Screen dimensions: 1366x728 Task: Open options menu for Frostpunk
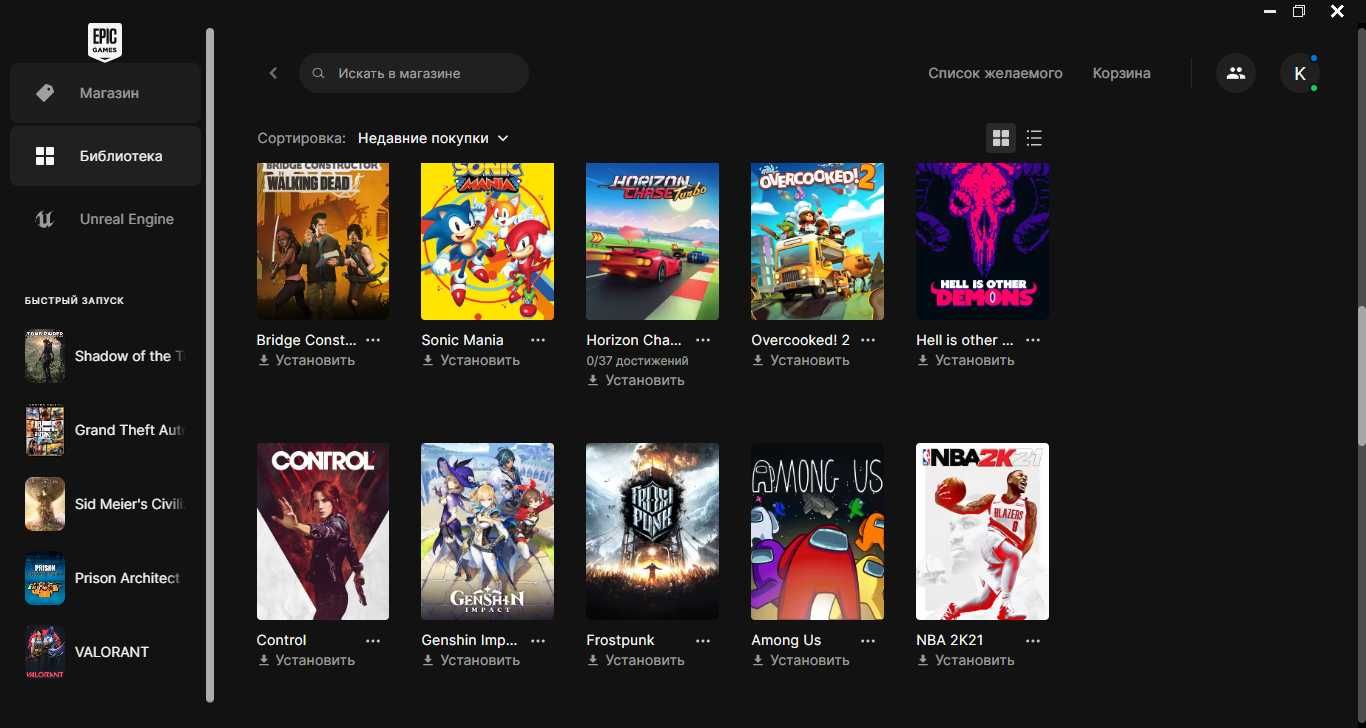(x=703, y=640)
